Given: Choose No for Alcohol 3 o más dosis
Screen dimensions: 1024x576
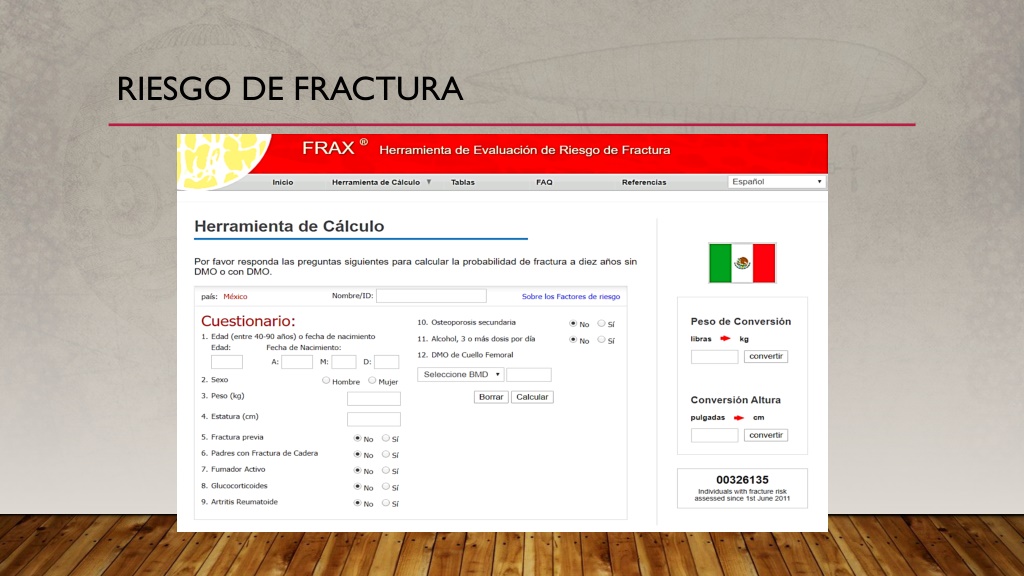Looking at the screenshot, I should pos(573,340).
